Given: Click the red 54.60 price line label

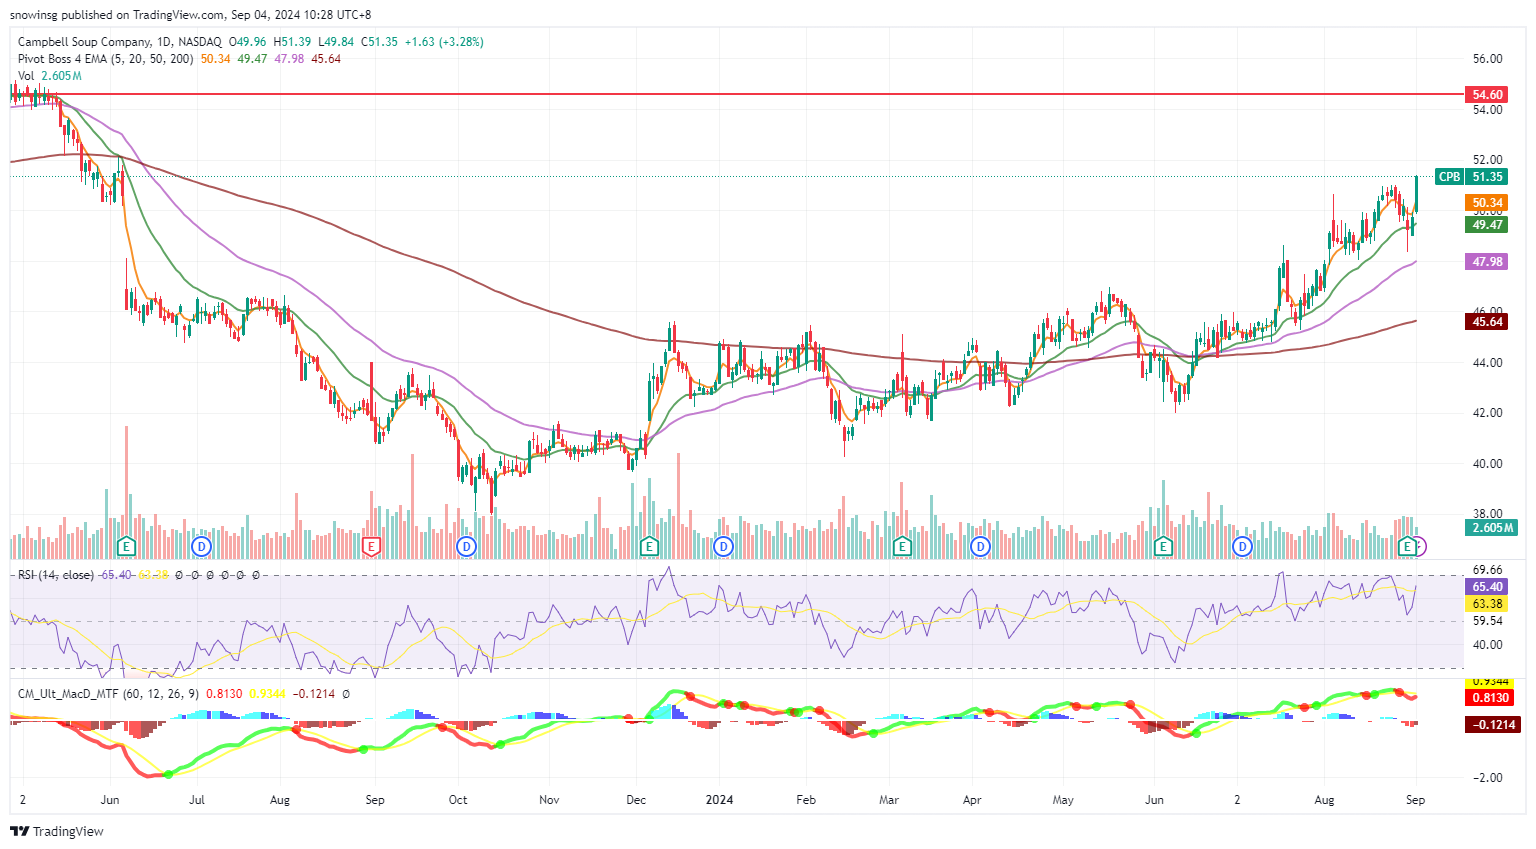Looking at the screenshot, I should tap(1487, 95).
